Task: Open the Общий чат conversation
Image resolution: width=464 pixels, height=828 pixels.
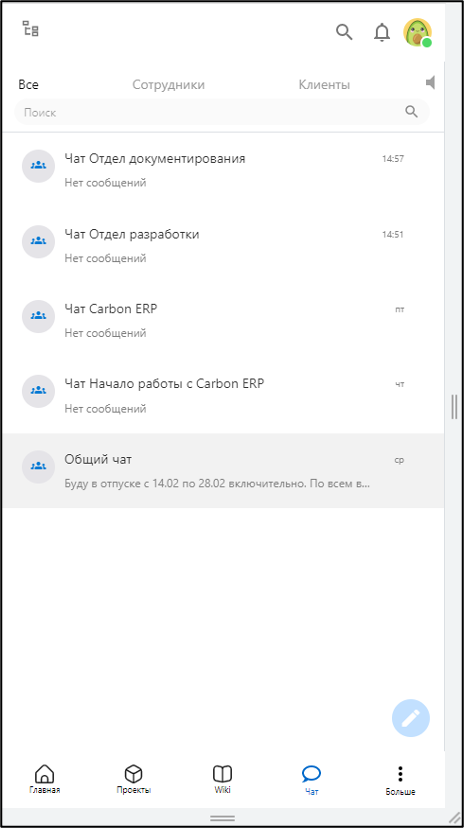Action: tap(222, 471)
